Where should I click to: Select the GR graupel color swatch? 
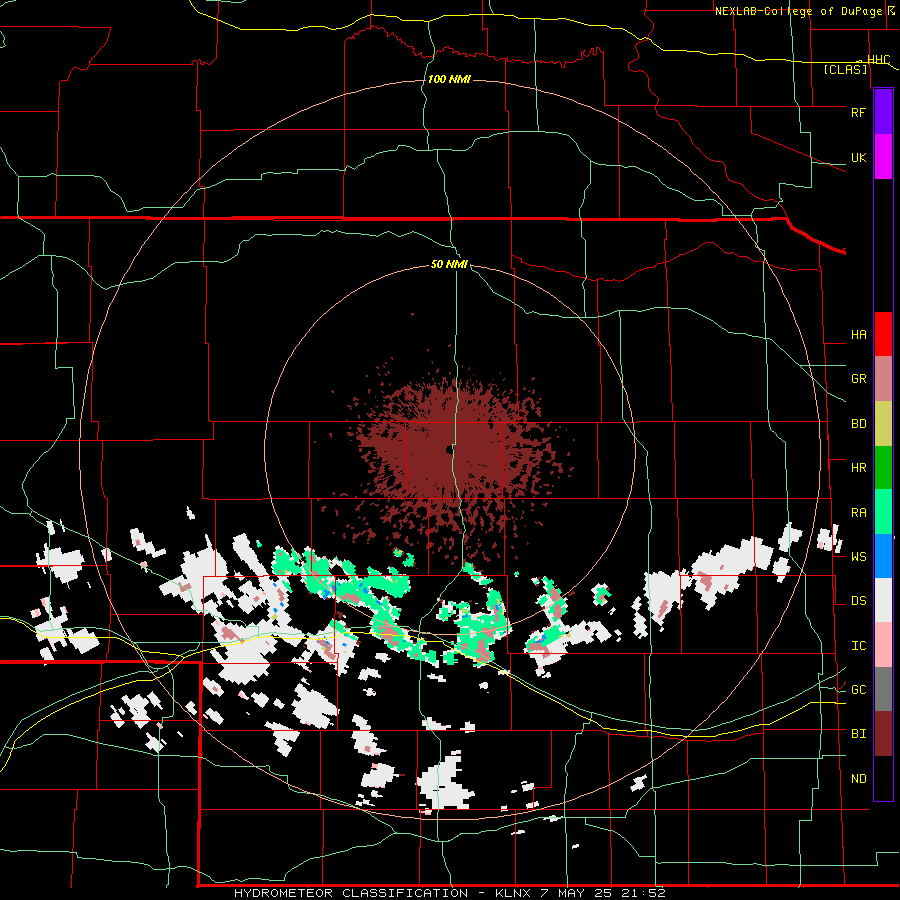tap(883, 379)
